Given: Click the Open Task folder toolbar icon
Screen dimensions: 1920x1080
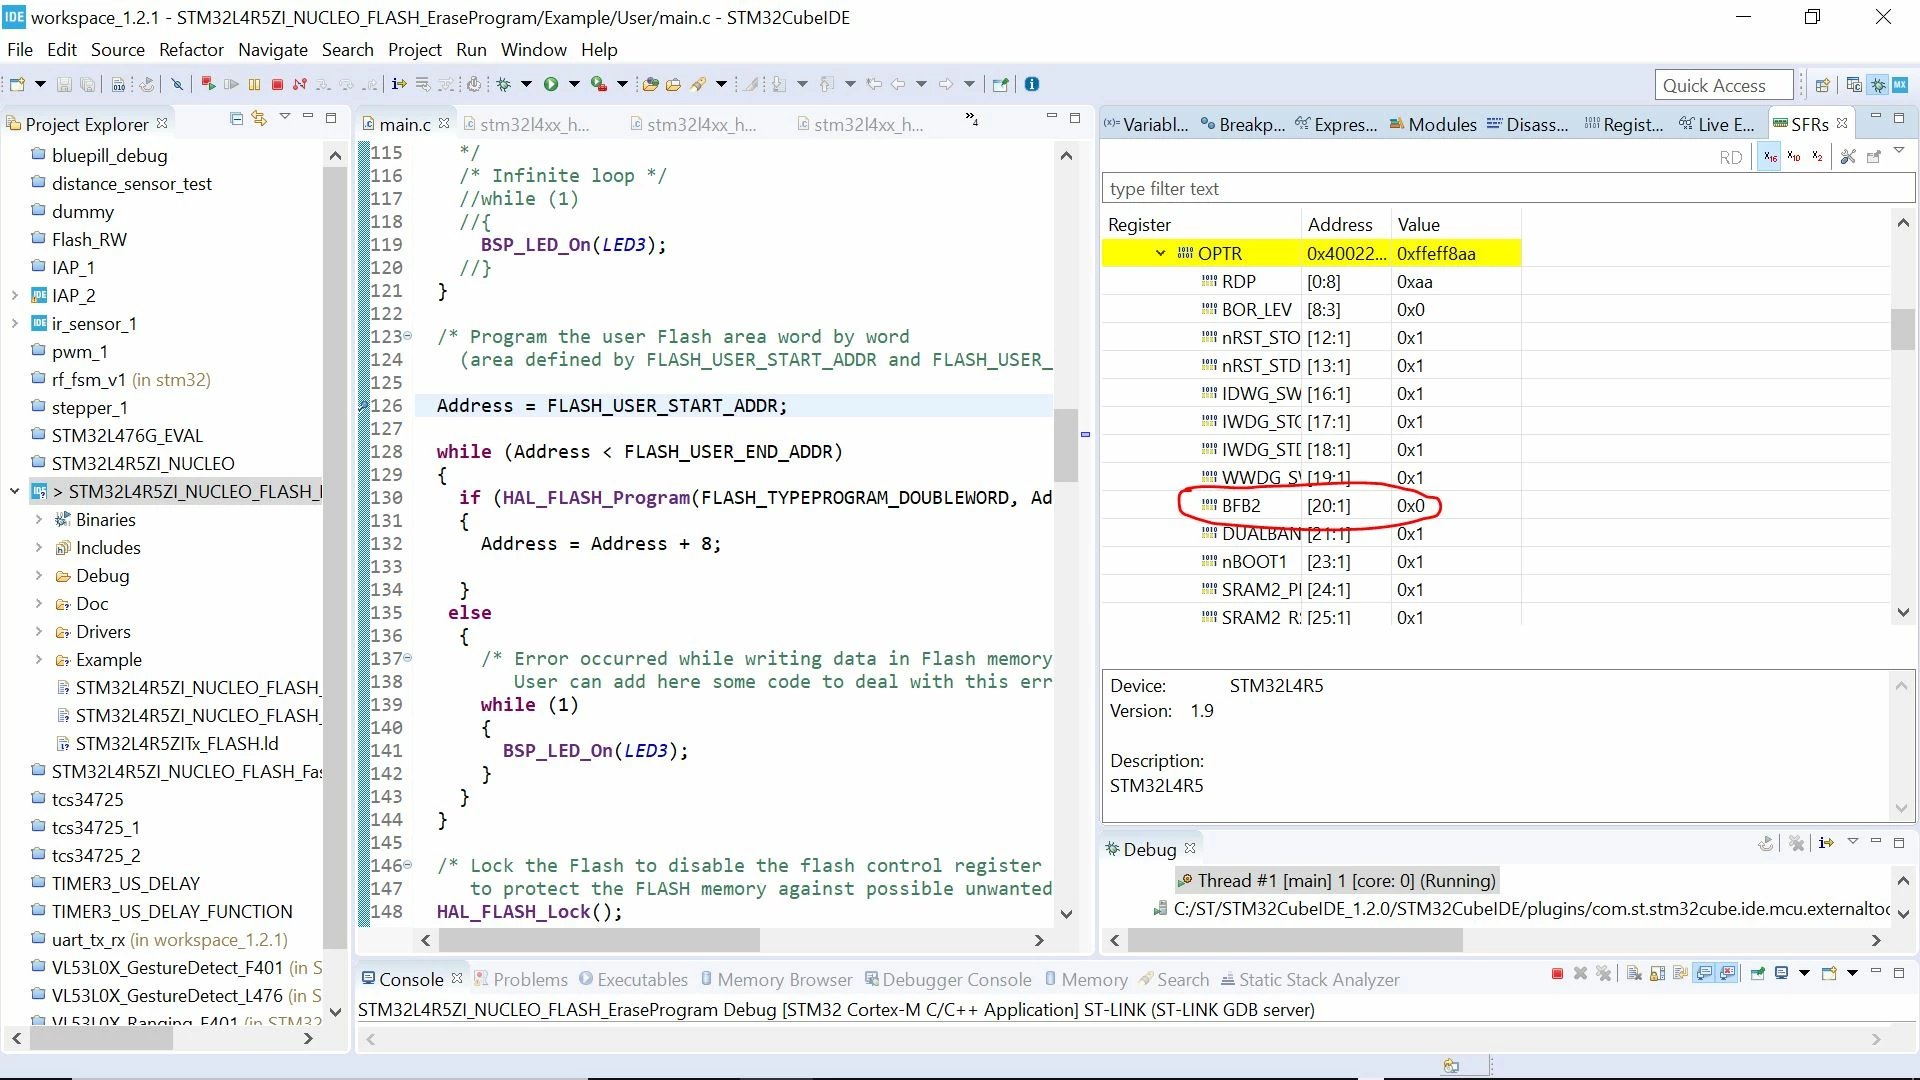Looking at the screenshot, I should tap(673, 85).
